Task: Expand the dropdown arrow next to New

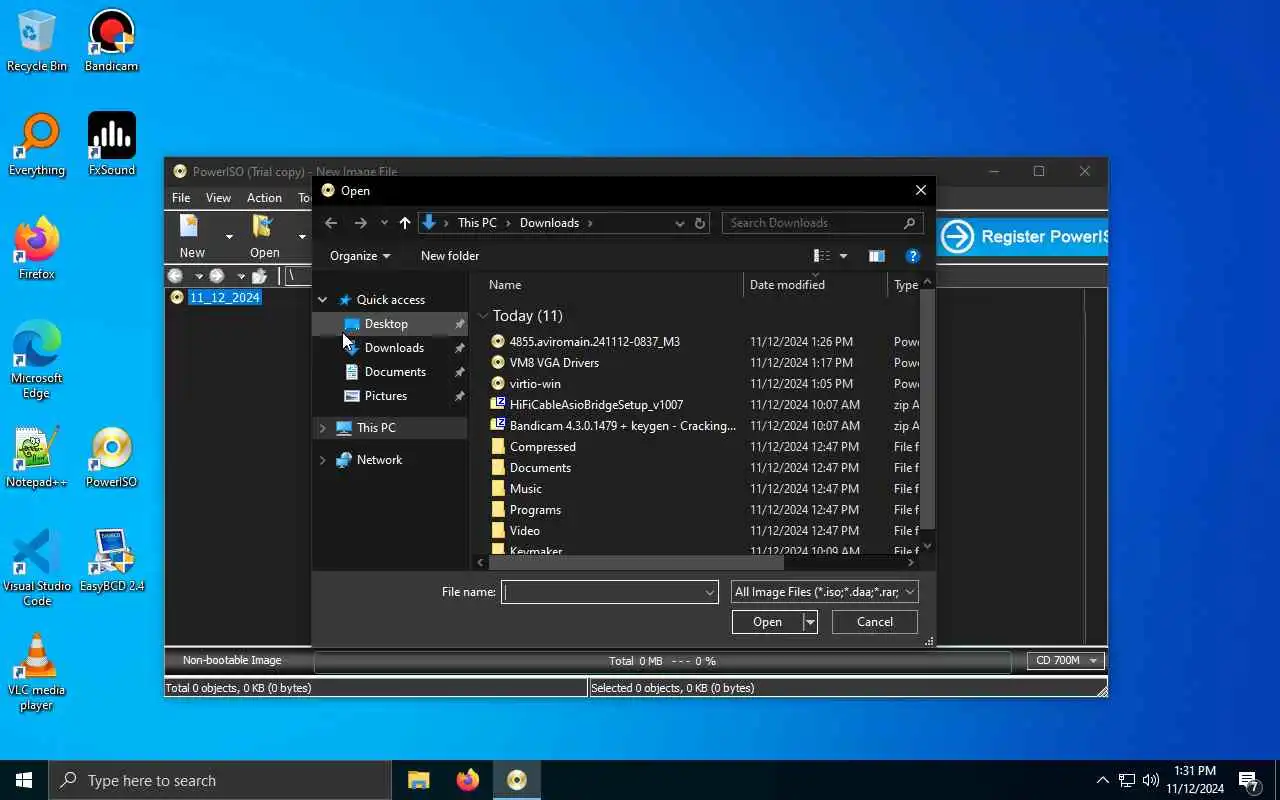Action: 229,237
